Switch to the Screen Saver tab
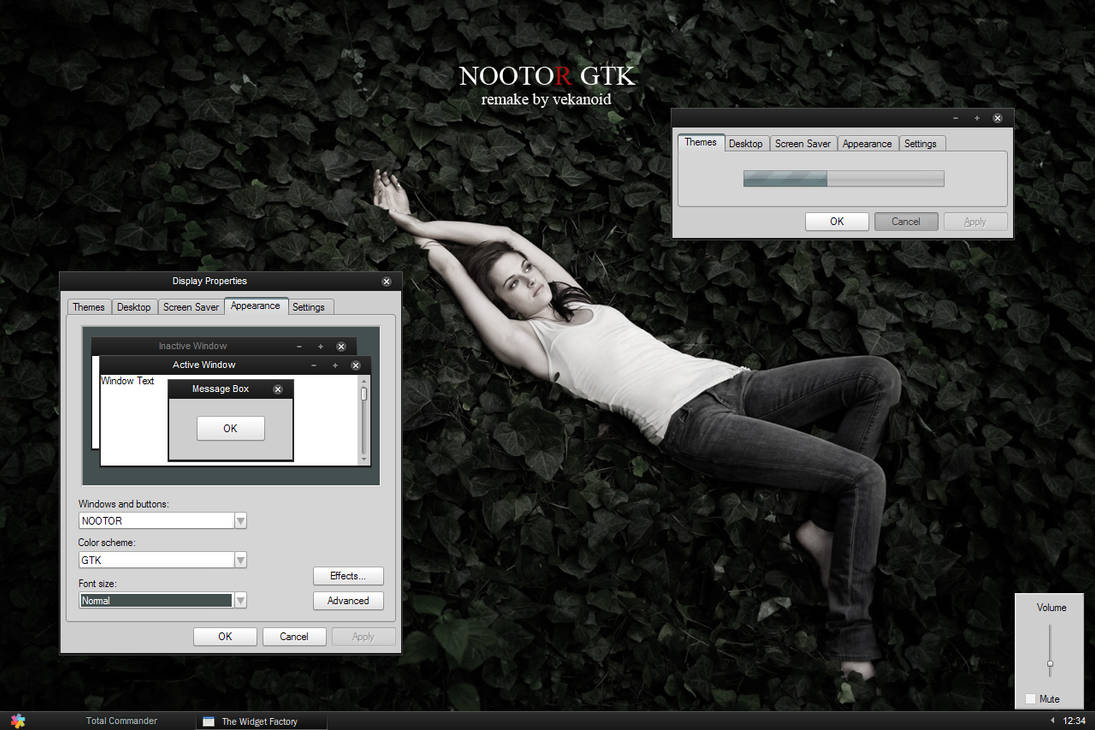 [x=190, y=307]
